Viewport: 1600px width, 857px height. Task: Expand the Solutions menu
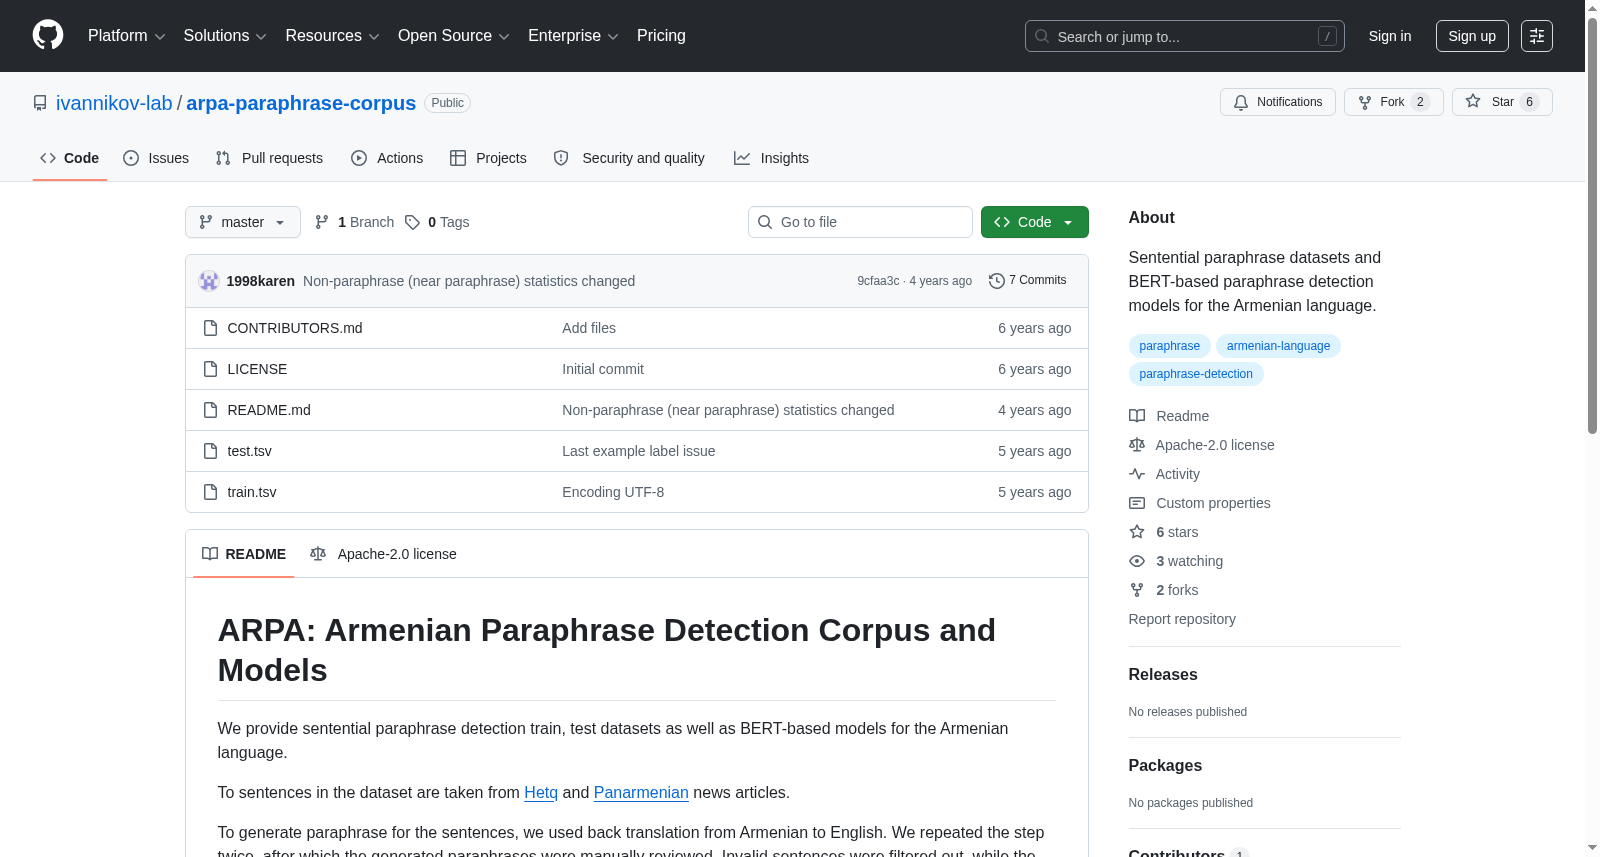(225, 36)
